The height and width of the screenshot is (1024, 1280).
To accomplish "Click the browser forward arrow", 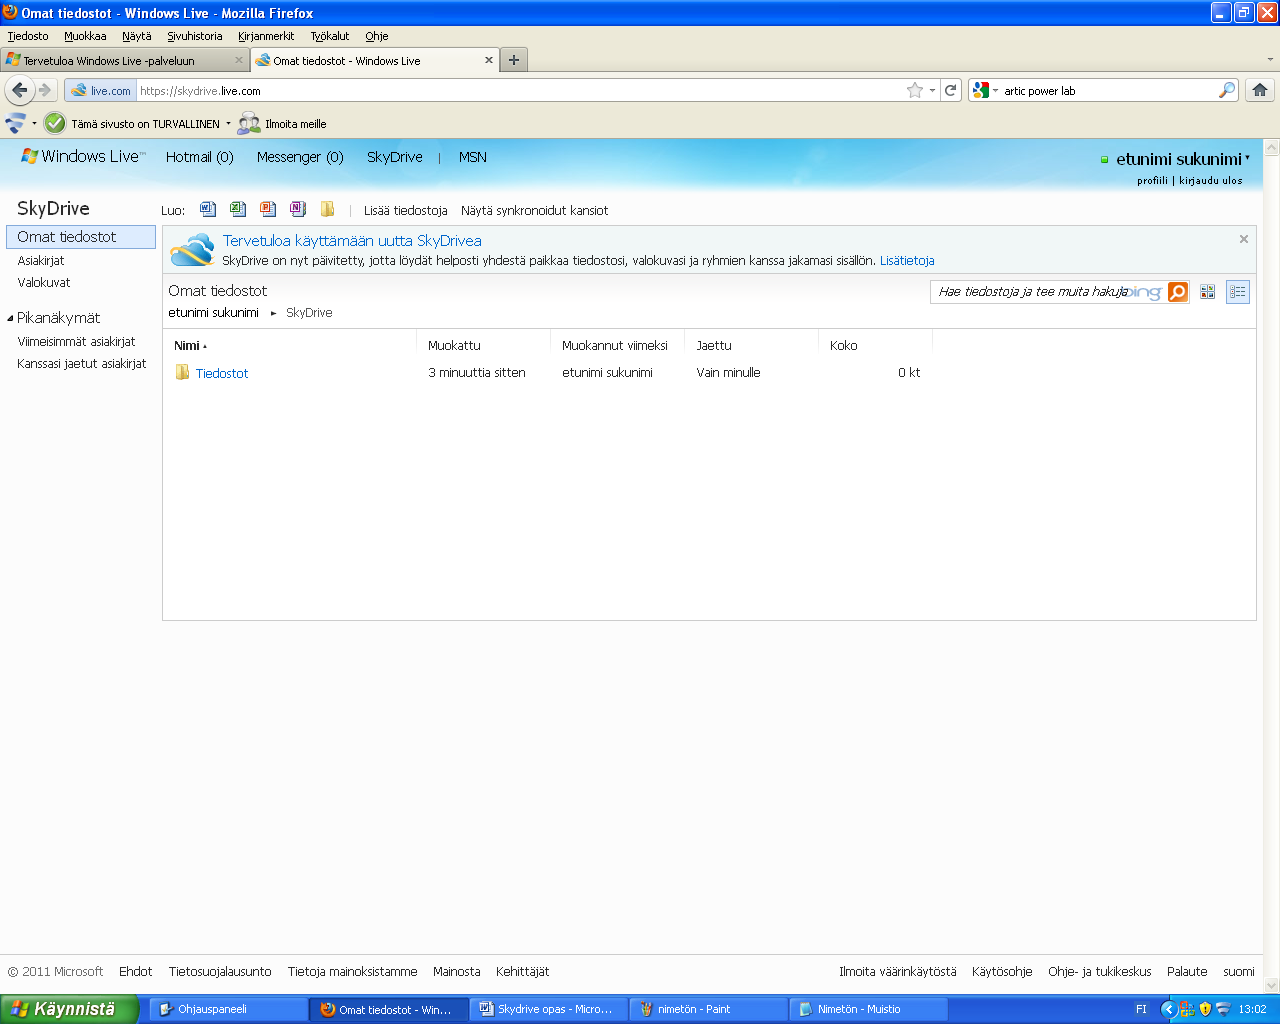I will pos(45,90).
